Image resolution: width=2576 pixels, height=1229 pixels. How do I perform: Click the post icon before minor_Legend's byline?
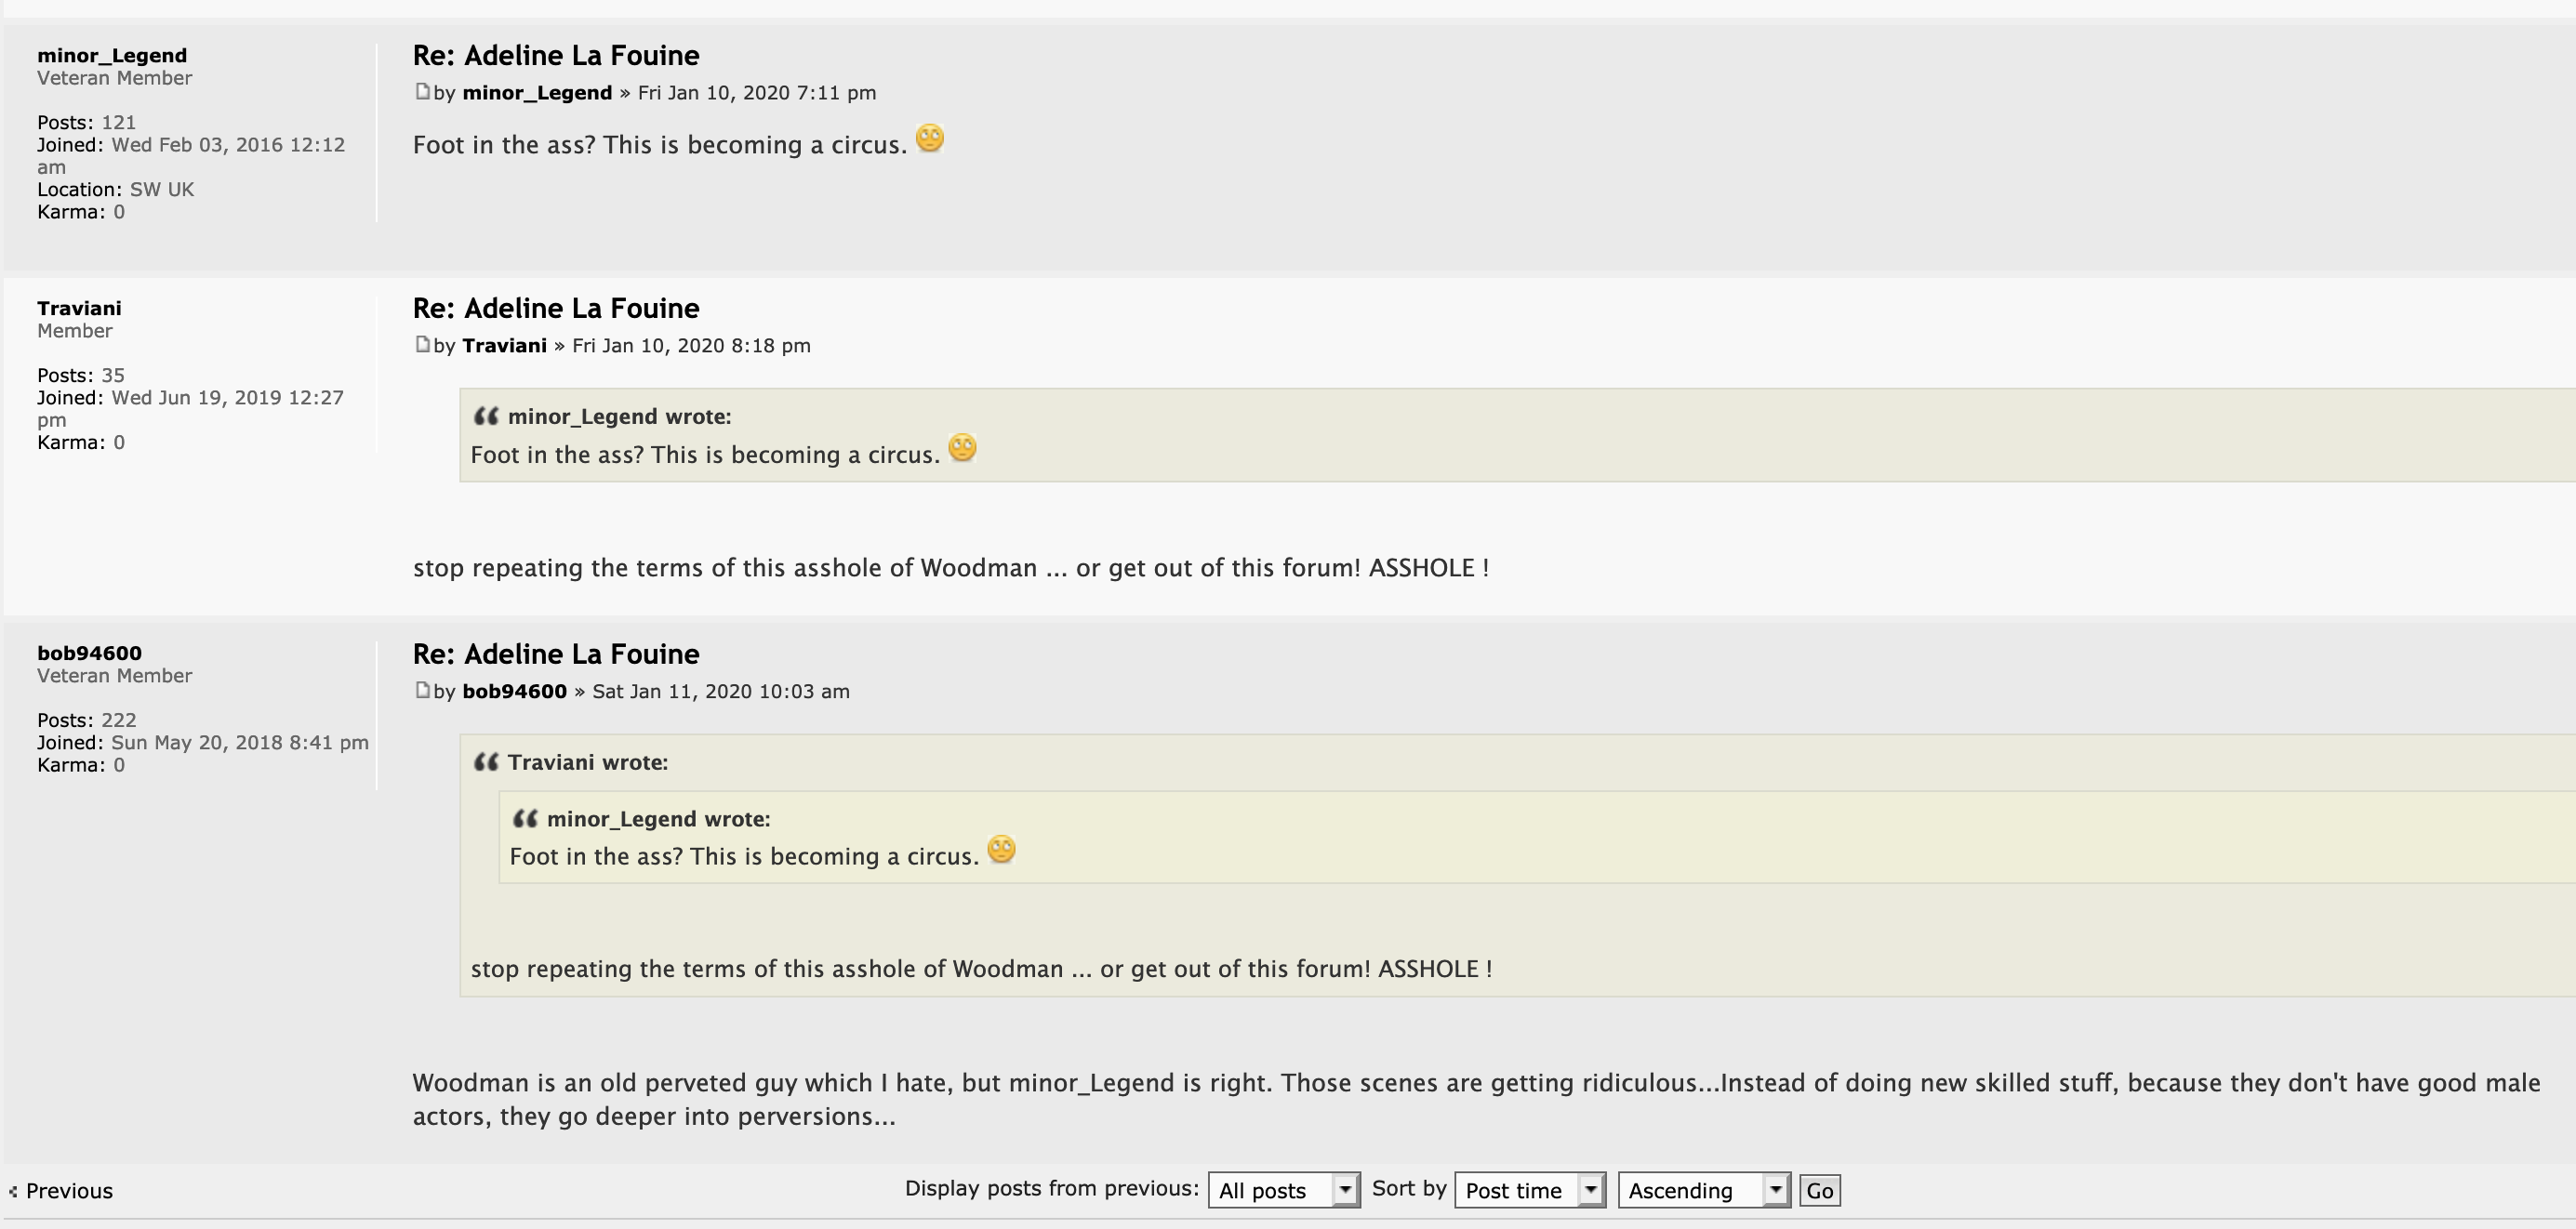pyautogui.click(x=422, y=92)
